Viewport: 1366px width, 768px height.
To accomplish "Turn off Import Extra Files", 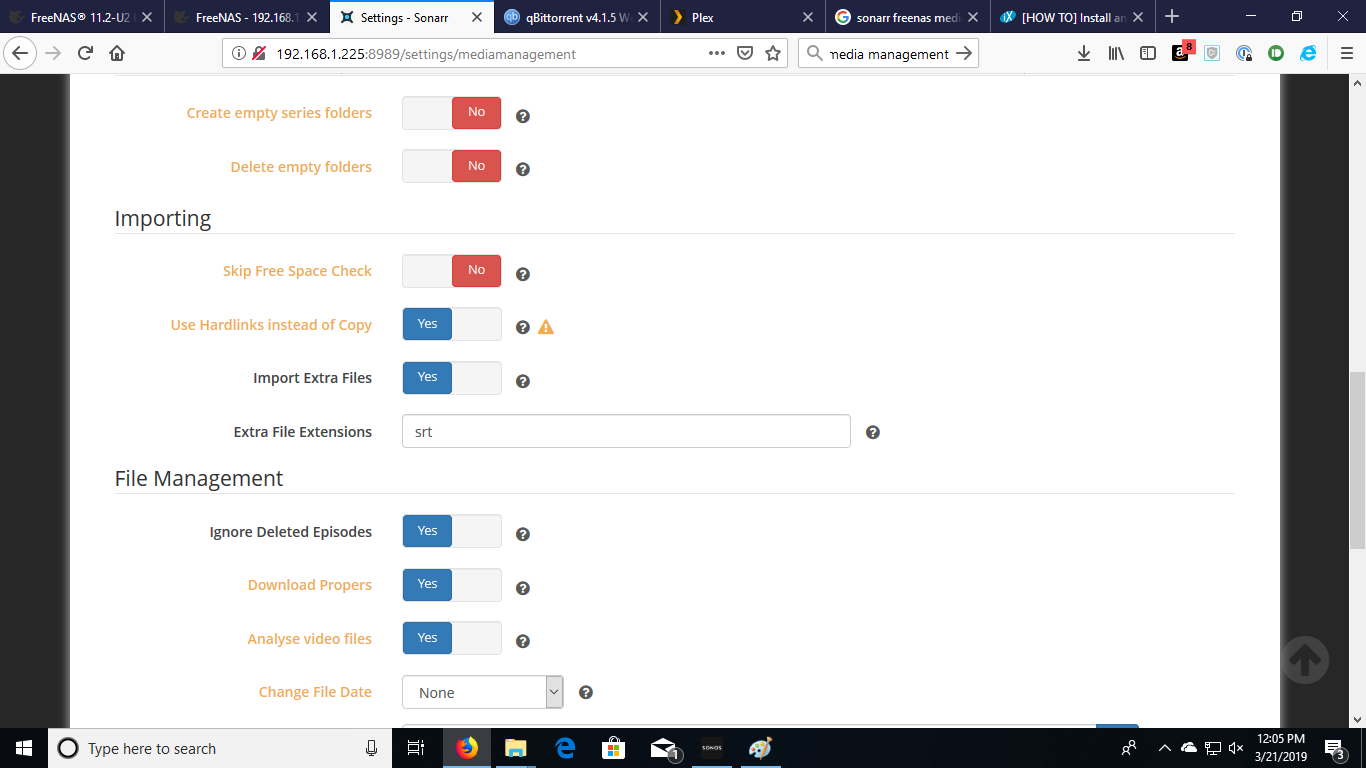I will tap(452, 378).
